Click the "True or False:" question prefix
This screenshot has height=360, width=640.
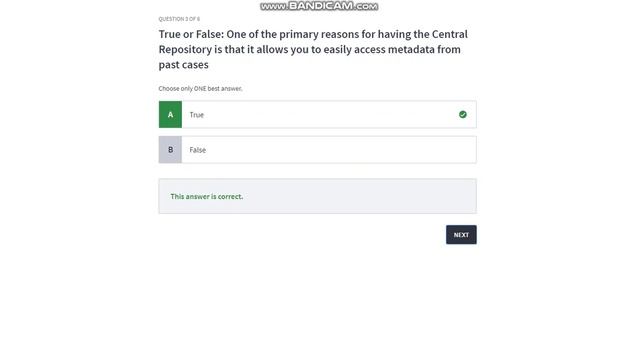pyautogui.click(x=191, y=34)
